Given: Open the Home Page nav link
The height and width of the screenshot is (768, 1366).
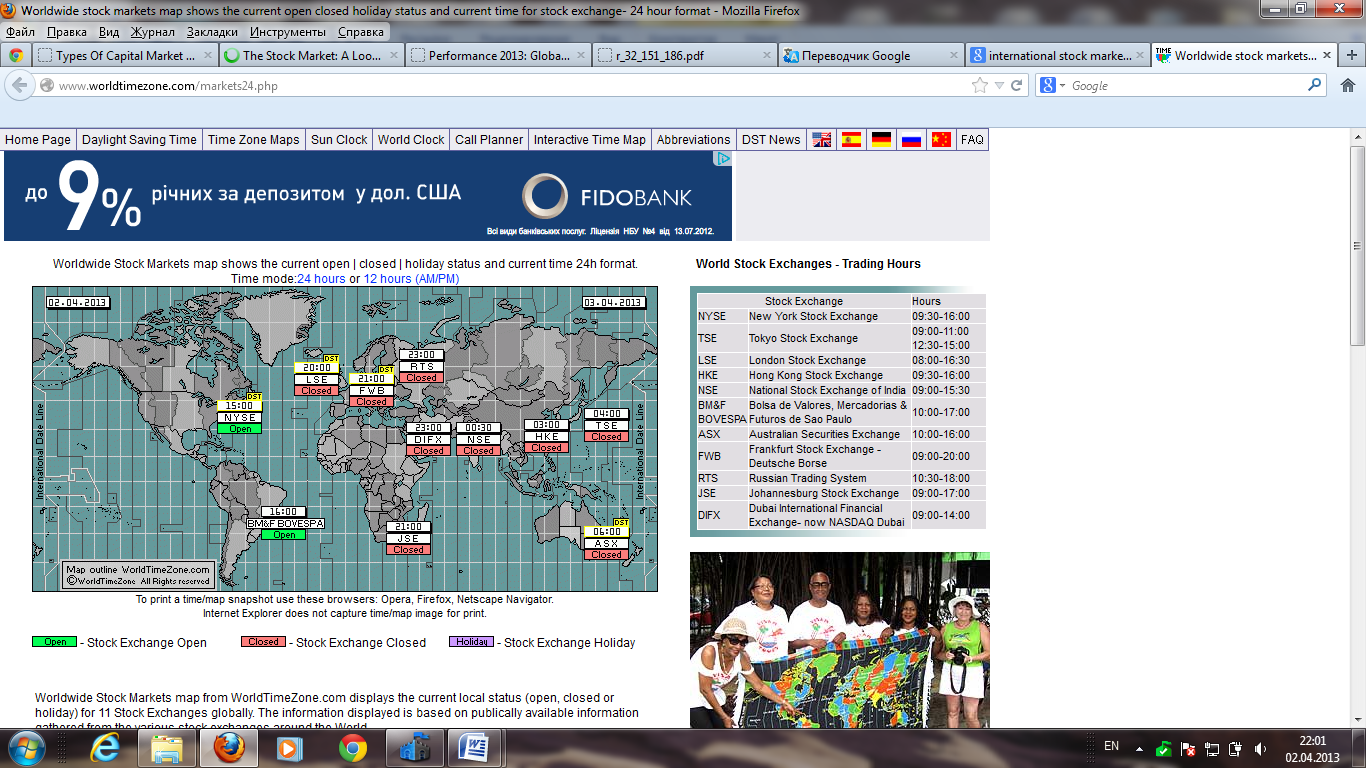Looking at the screenshot, I should [38, 140].
